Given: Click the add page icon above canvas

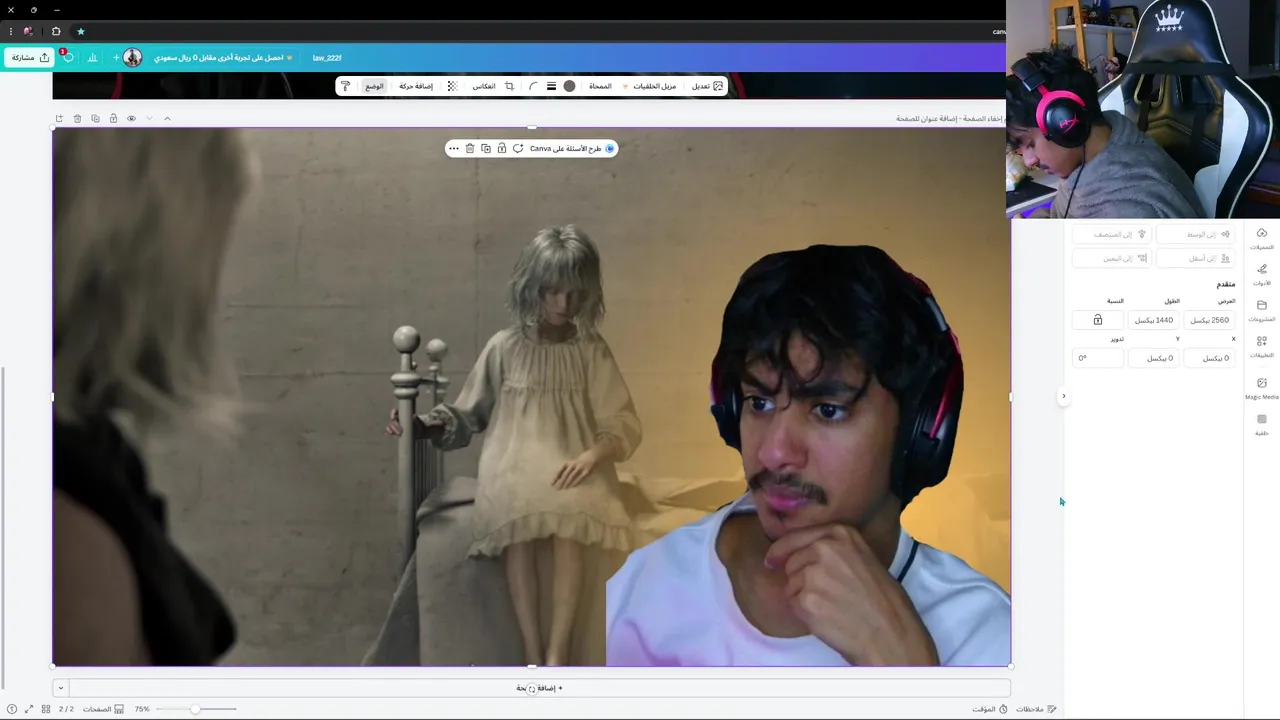Looking at the screenshot, I should (x=59, y=118).
